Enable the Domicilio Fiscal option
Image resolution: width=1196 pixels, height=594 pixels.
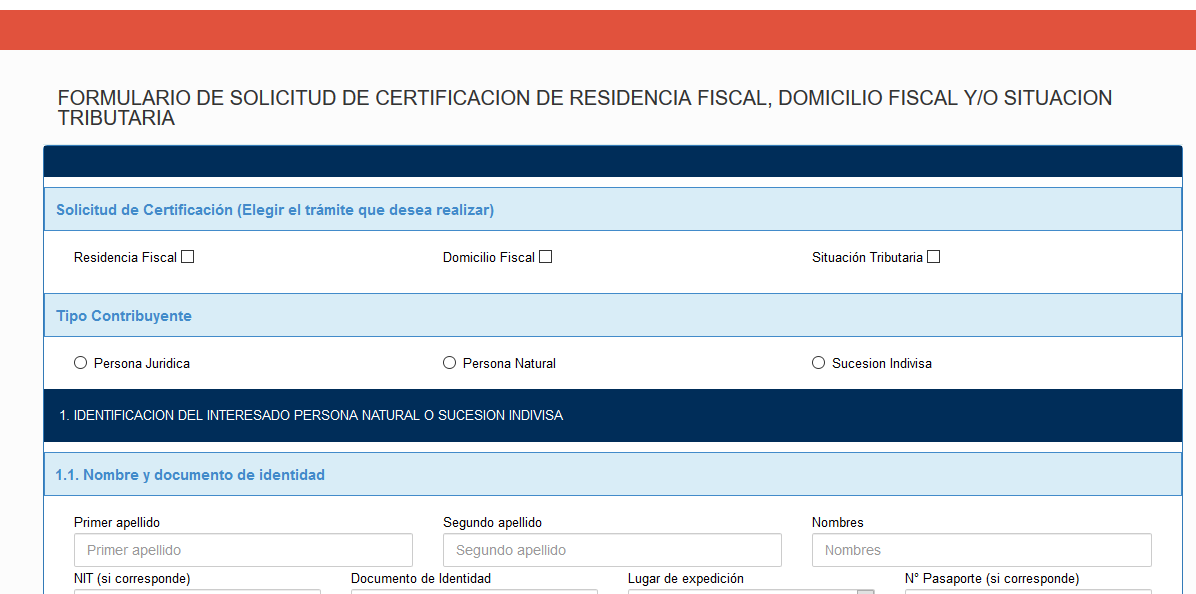pyautogui.click(x=545, y=256)
